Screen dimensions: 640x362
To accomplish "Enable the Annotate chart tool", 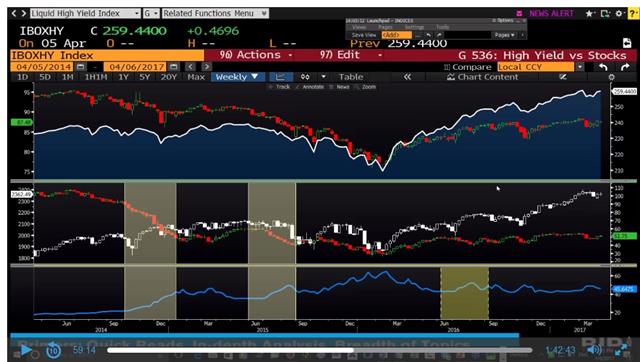I will (x=310, y=87).
